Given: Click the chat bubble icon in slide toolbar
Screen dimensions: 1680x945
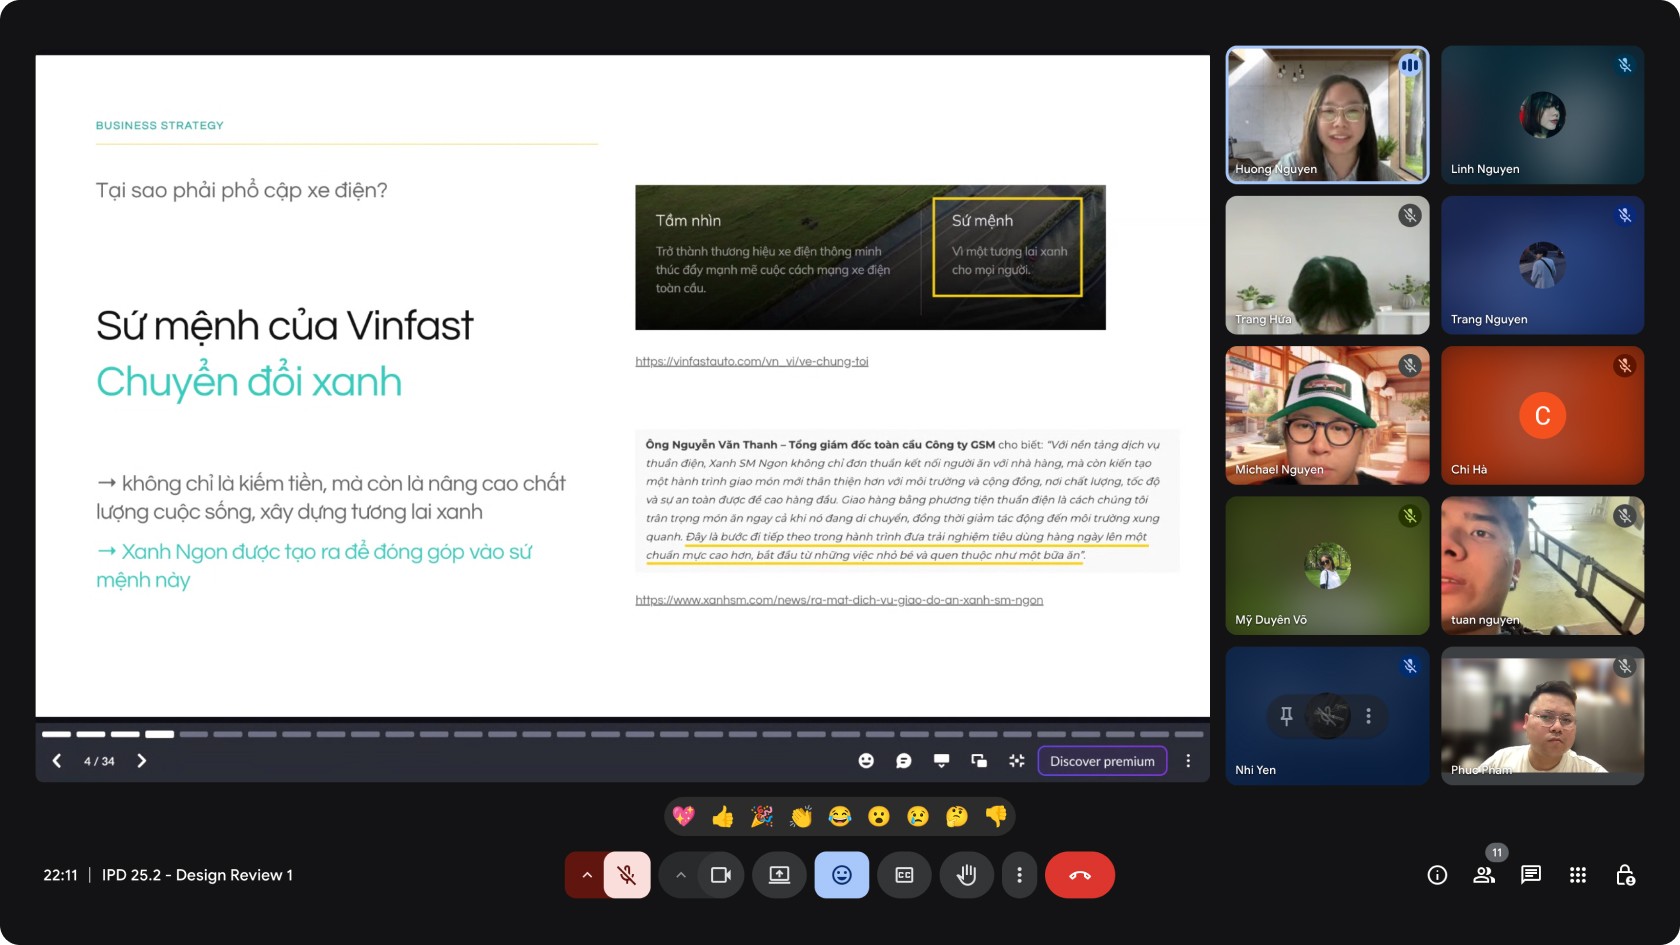Looking at the screenshot, I should click(x=904, y=761).
